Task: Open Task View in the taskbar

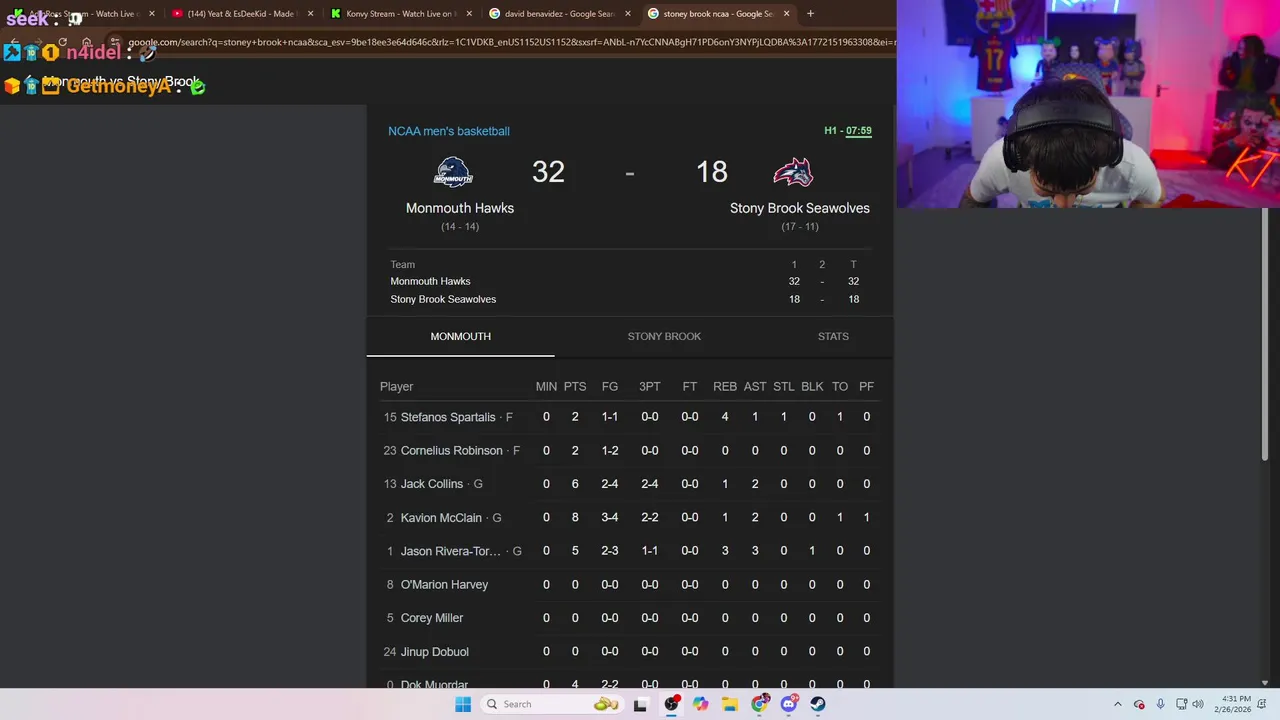Action: 641,704
